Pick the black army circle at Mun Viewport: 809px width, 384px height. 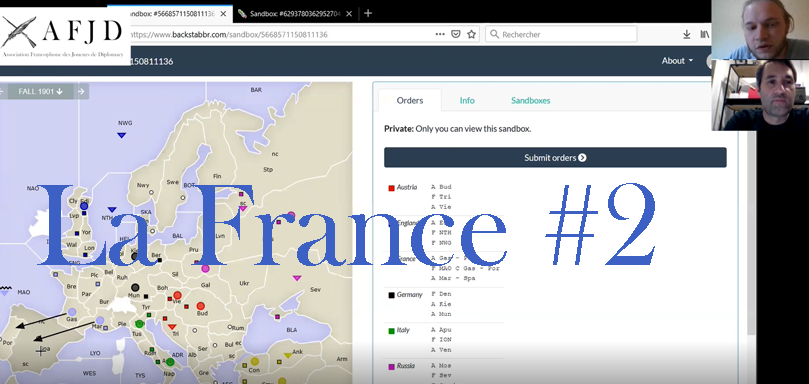pyautogui.click(x=135, y=287)
